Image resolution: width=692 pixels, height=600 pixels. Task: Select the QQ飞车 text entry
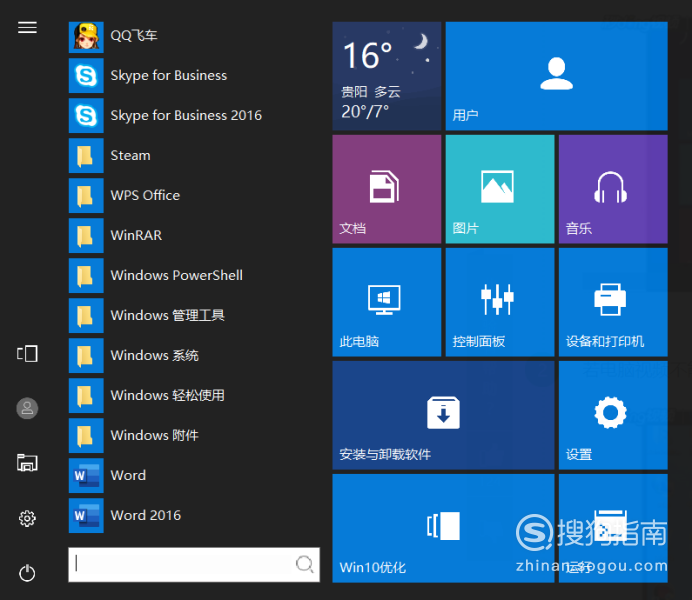pyautogui.click(x=134, y=35)
